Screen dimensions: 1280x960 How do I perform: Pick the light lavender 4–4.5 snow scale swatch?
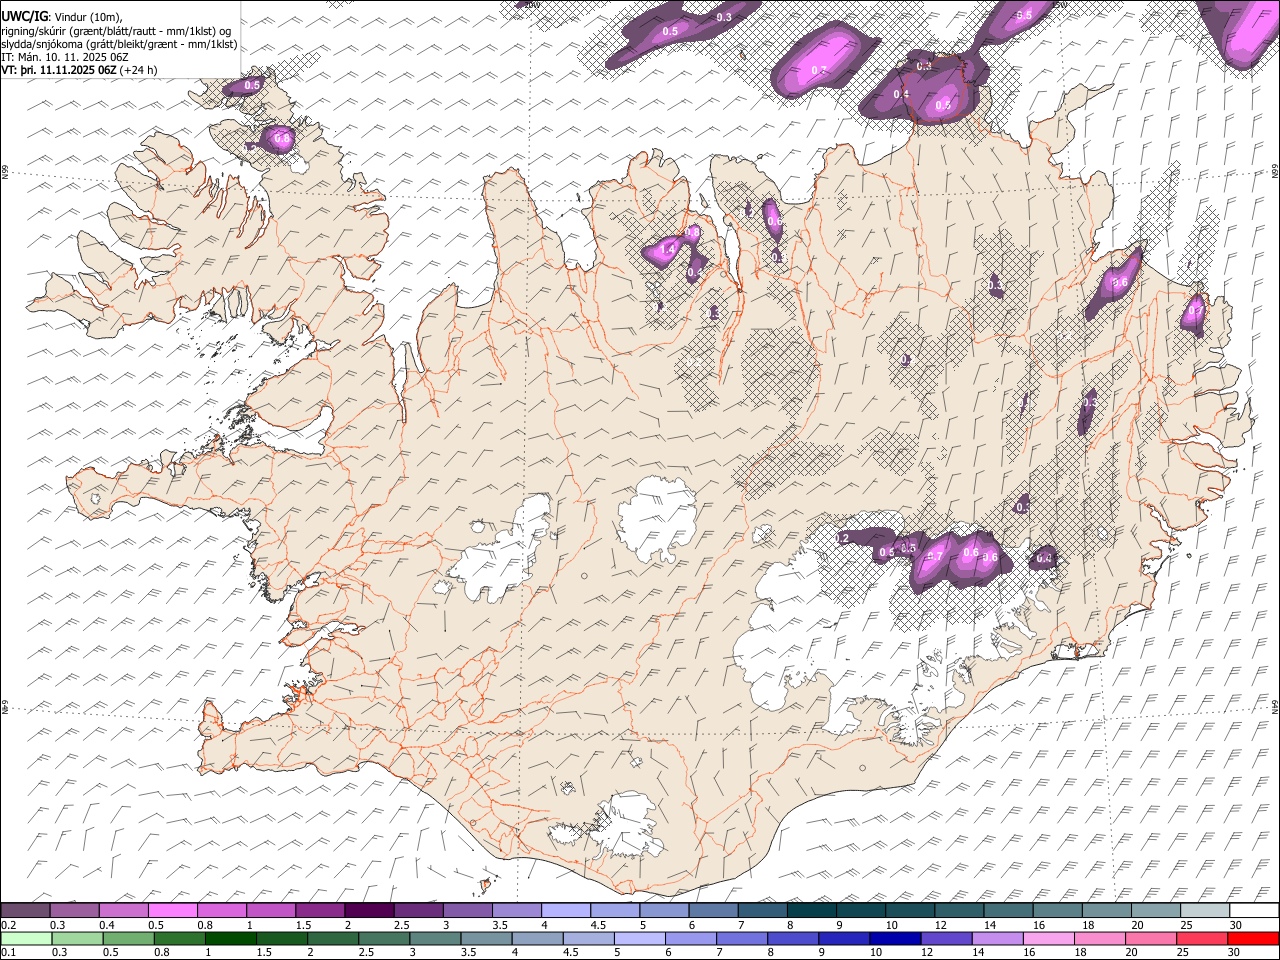pos(566,911)
